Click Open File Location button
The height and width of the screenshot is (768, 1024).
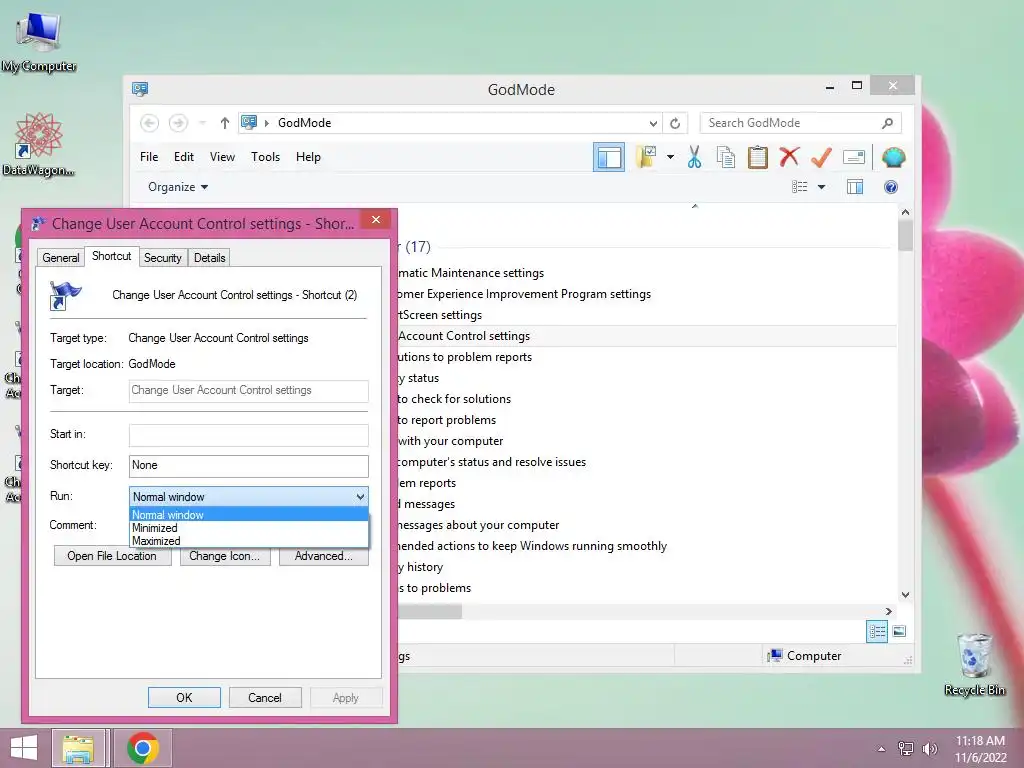click(112, 556)
